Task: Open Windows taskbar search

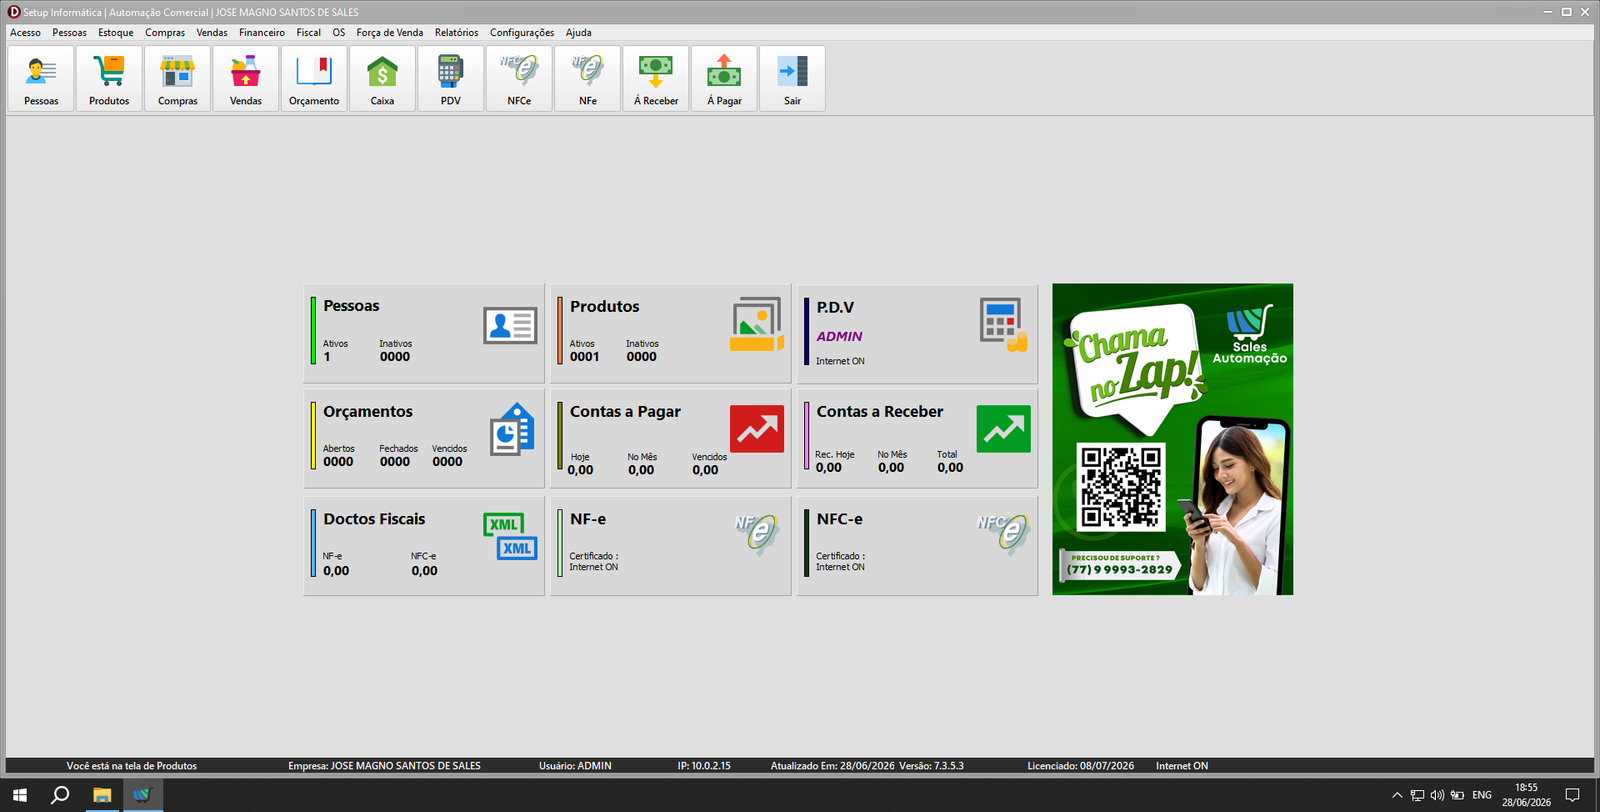Action: (60, 795)
